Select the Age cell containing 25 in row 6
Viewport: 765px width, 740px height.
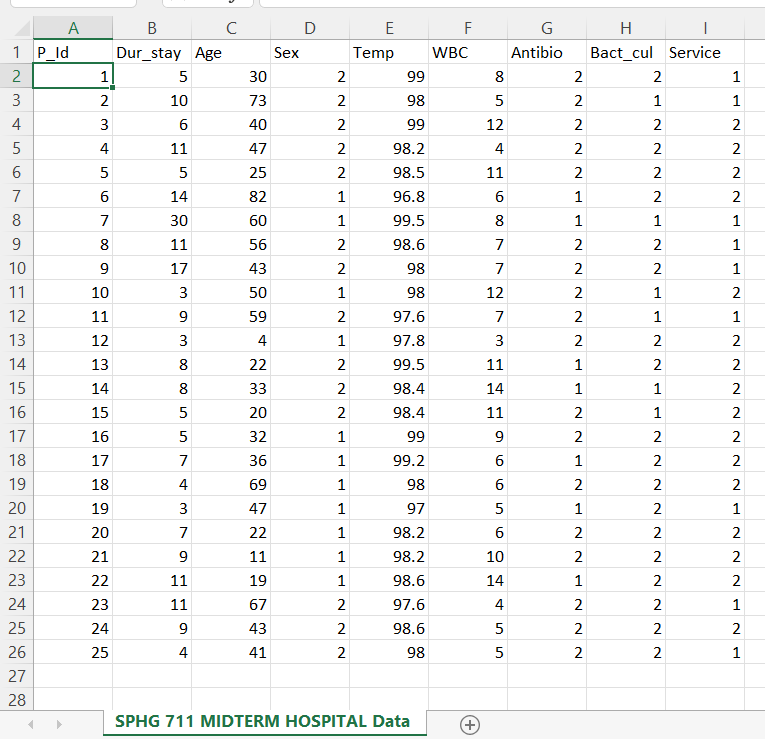[231, 172]
